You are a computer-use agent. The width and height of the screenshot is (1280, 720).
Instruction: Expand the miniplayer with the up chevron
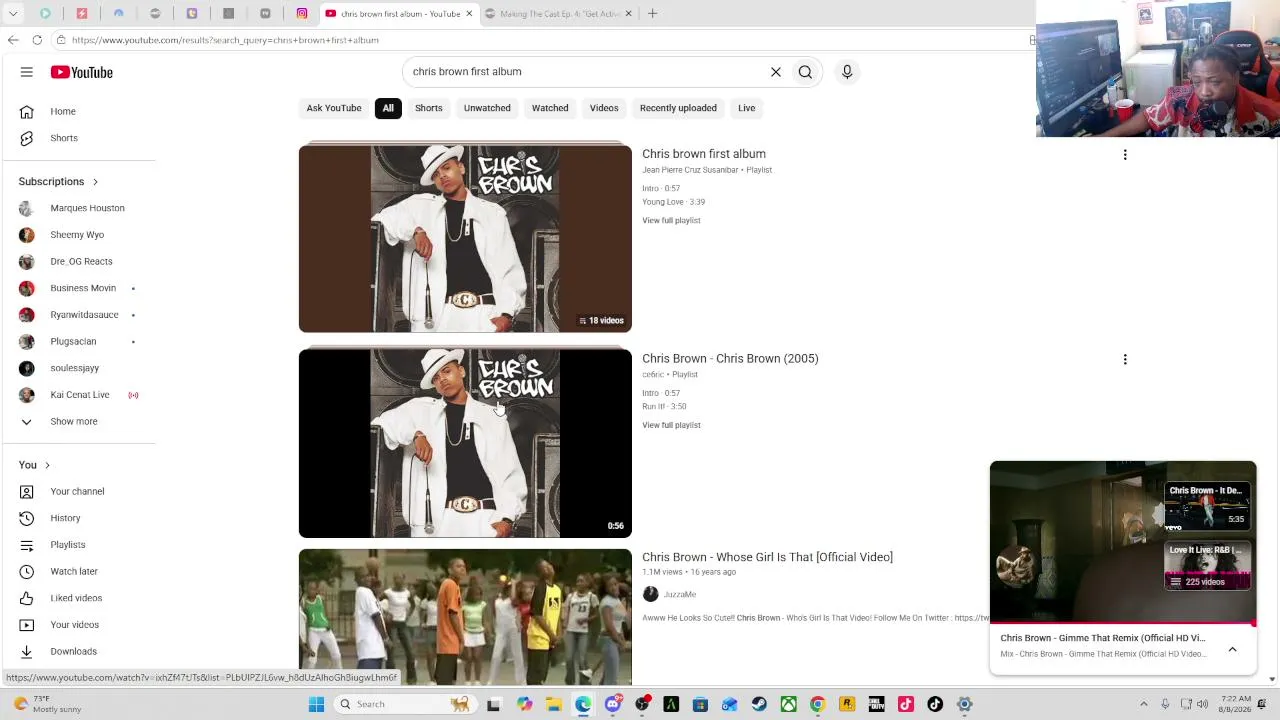[1232, 649]
